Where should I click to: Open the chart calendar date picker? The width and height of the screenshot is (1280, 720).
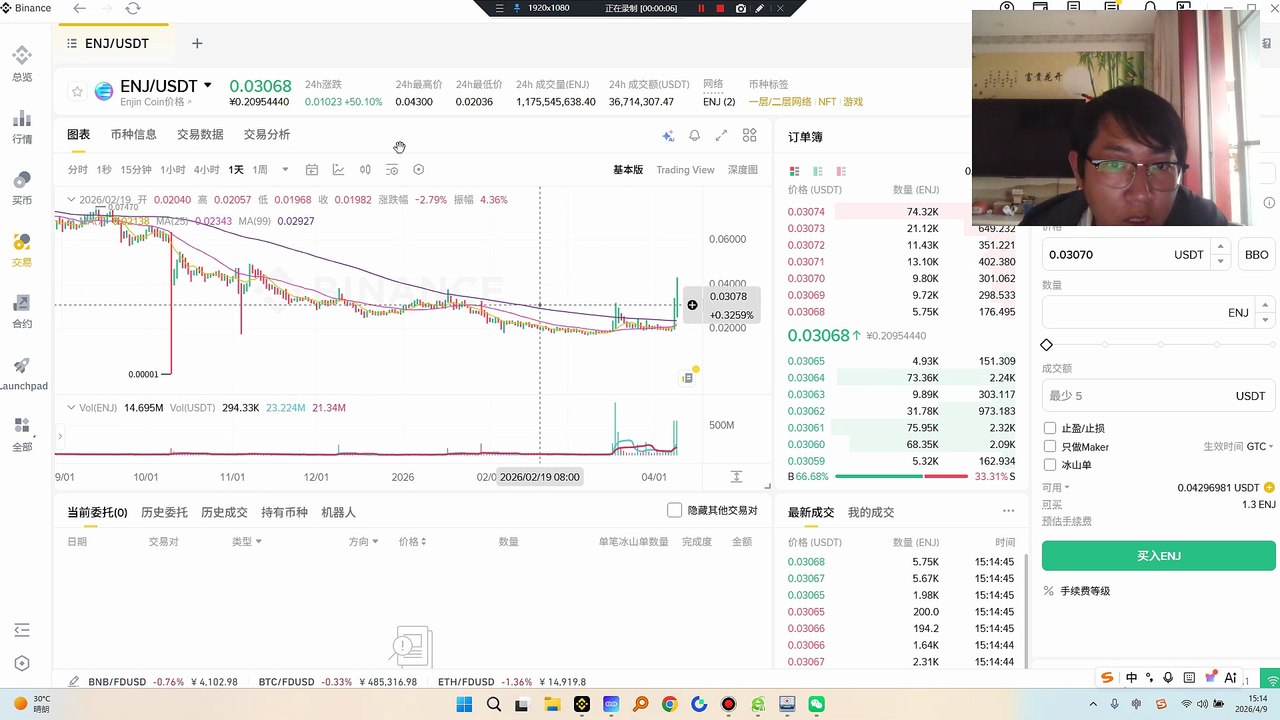click(x=312, y=170)
